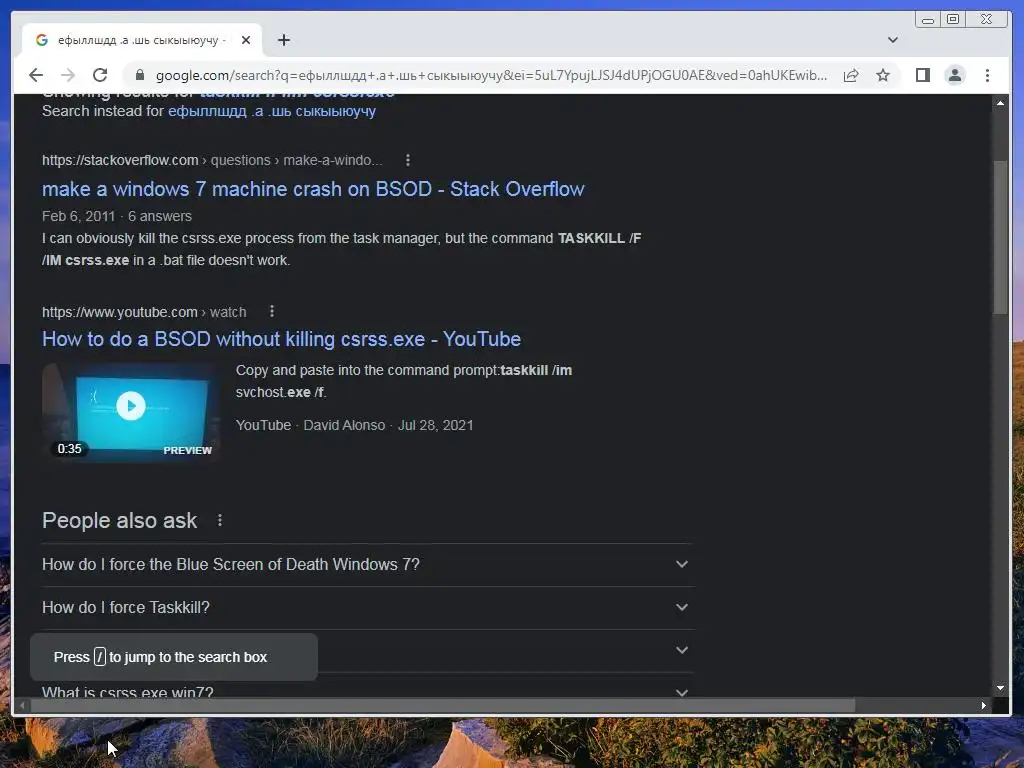The width and height of the screenshot is (1024, 768).
Task: Open the tab search dropdown
Action: coord(893,40)
